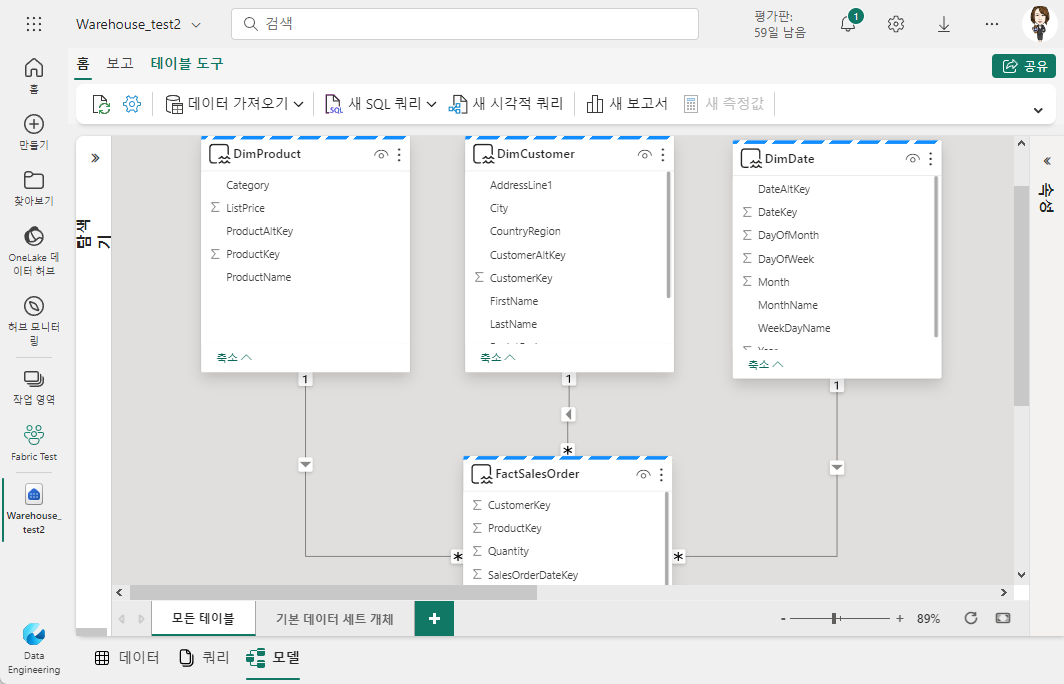The height and width of the screenshot is (684, 1064).
Task: Toggle visibility eye of FactSalesOrder table
Action: [643, 474]
